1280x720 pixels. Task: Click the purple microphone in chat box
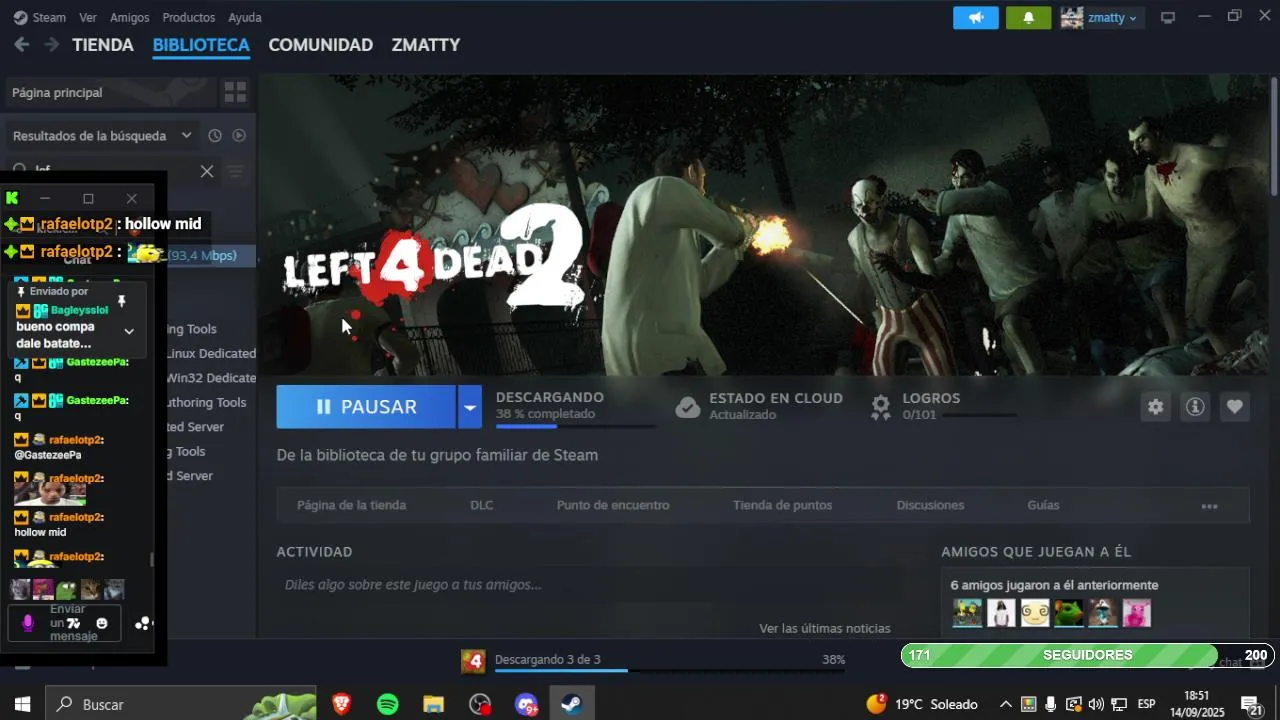coord(28,623)
